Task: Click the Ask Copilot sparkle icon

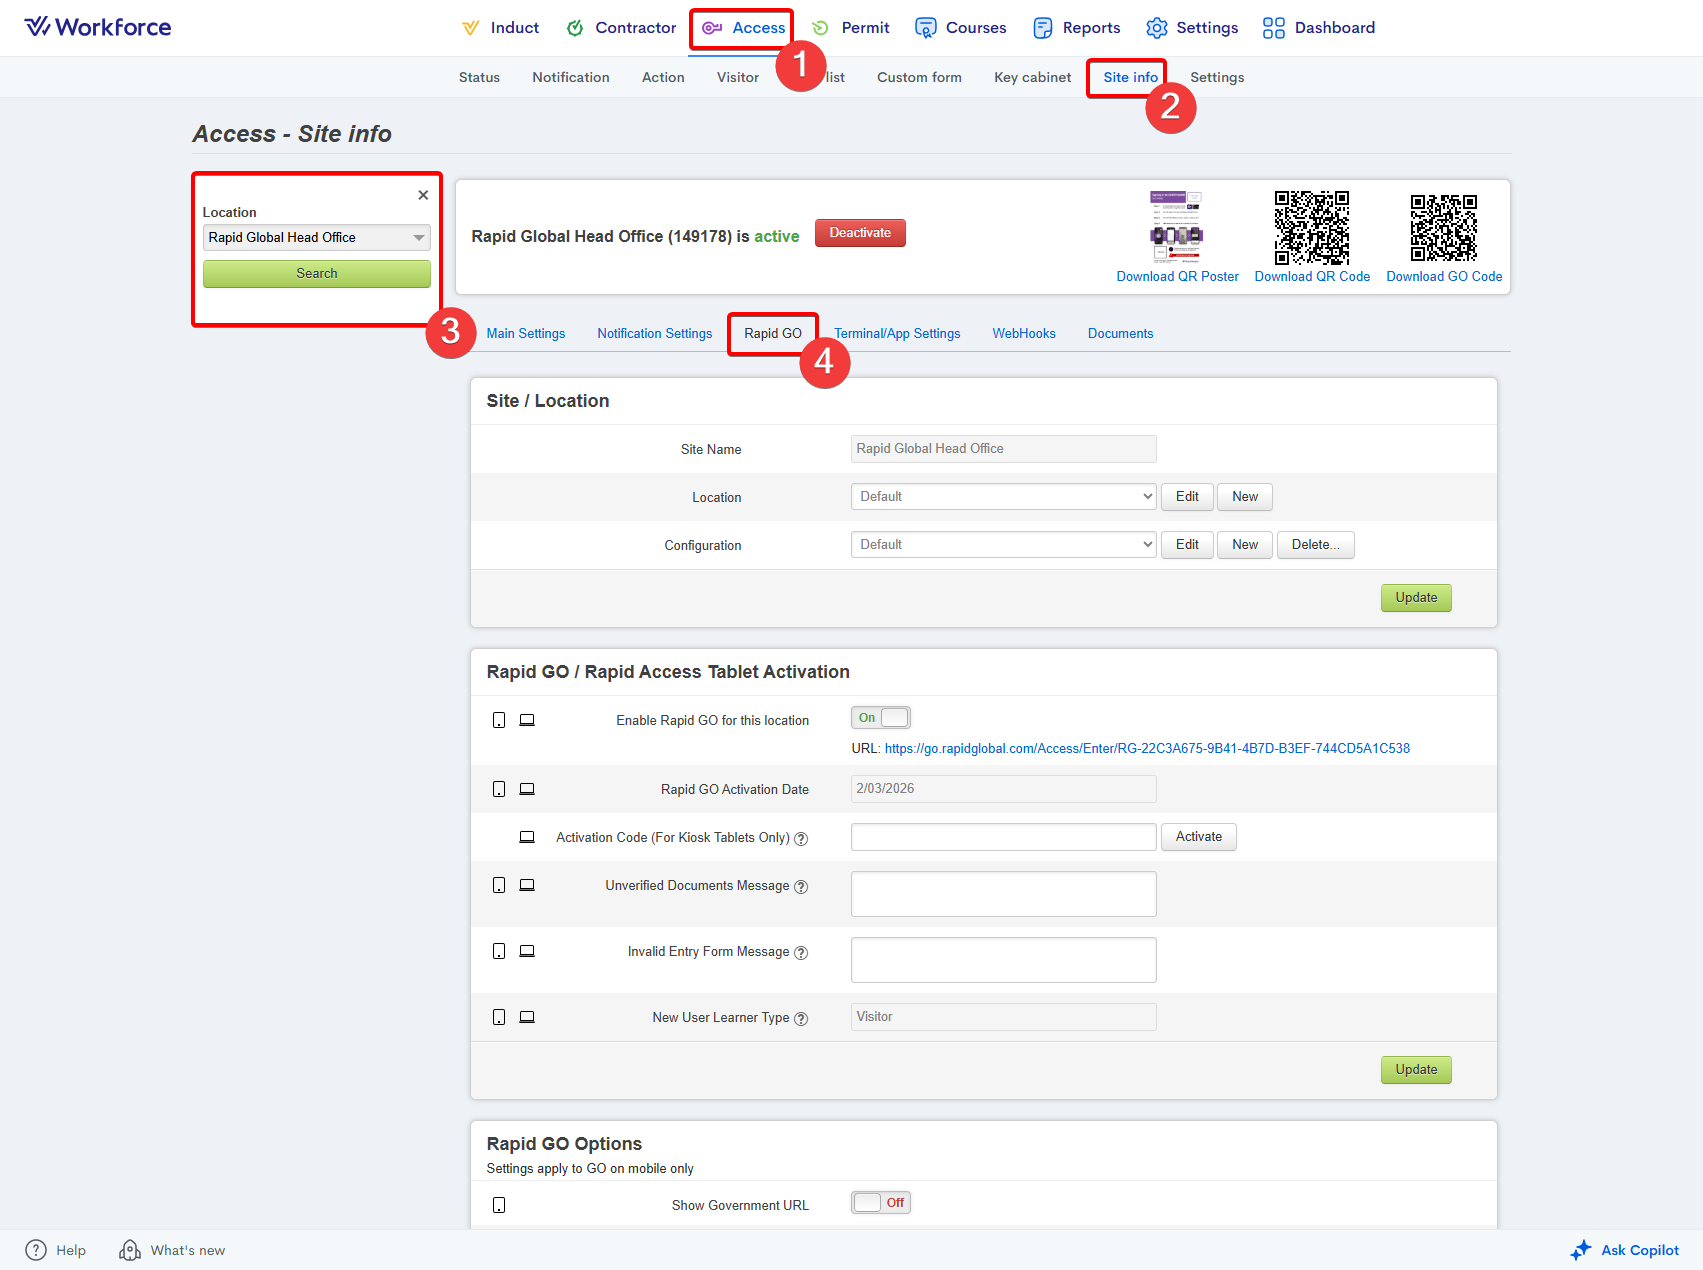Action: point(1580,1250)
